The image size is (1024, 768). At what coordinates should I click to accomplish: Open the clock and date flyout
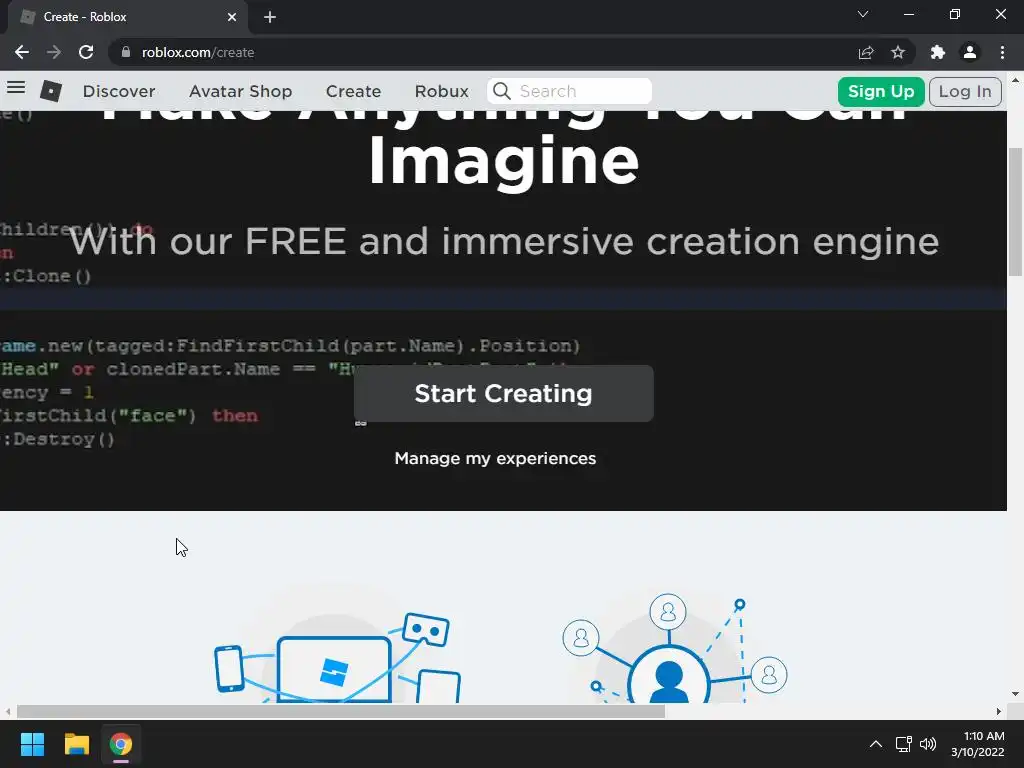point(978,744)
